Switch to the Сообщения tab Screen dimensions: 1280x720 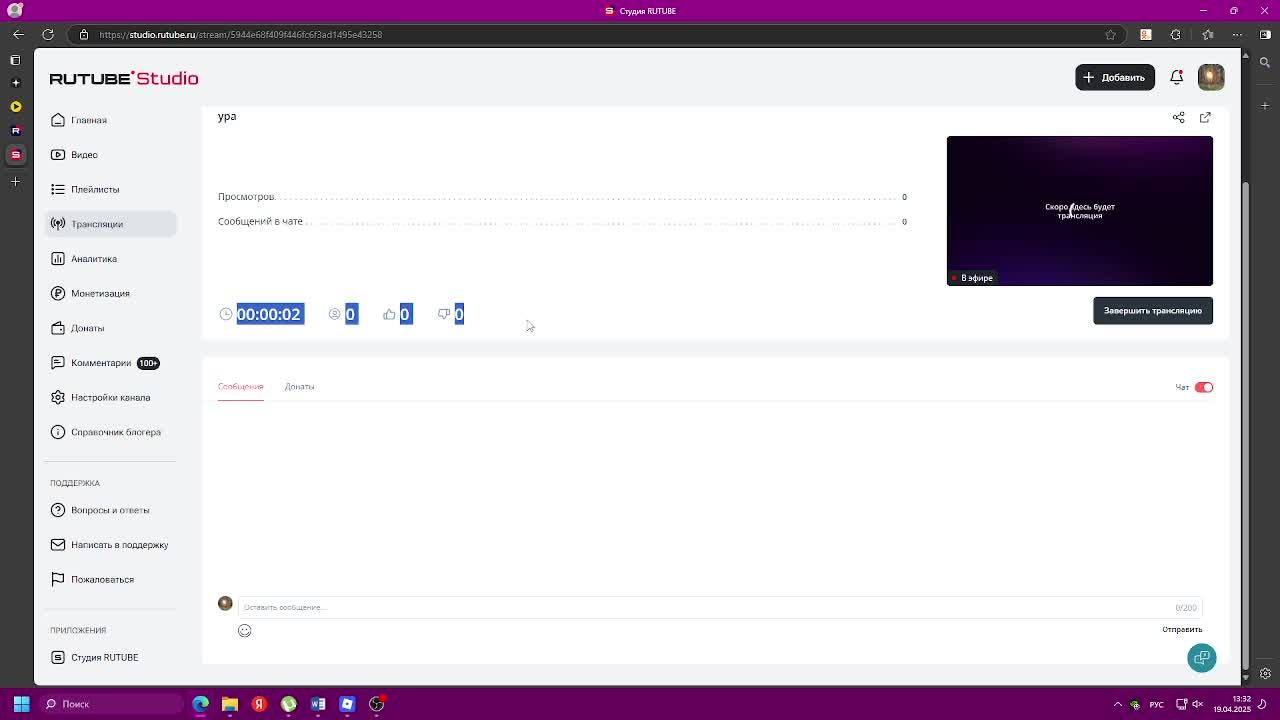point(240,387)
